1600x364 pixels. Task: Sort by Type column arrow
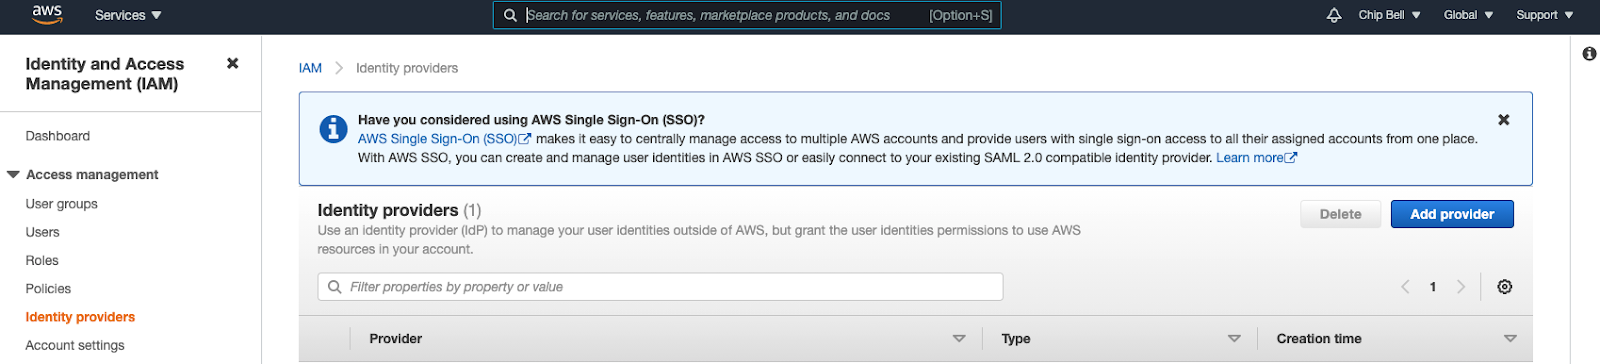[x=1234, y=339]
